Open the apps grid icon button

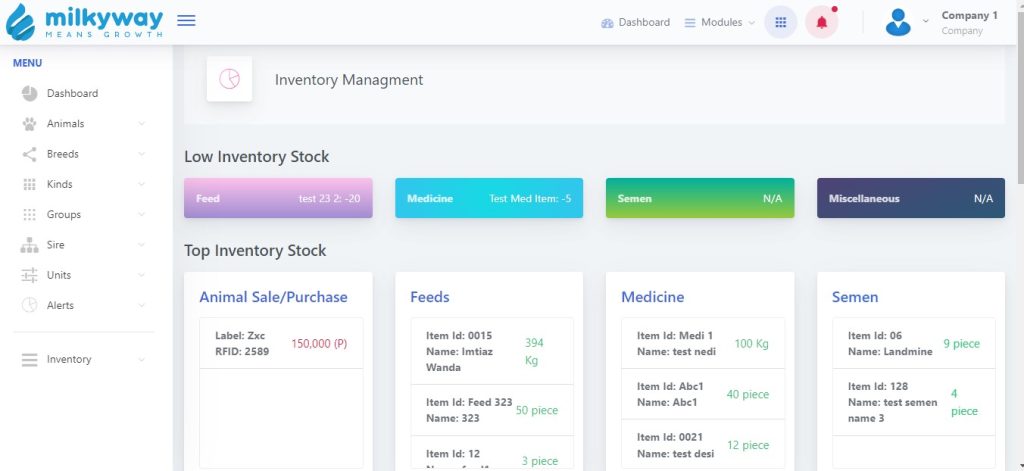(x=780, y=22)
